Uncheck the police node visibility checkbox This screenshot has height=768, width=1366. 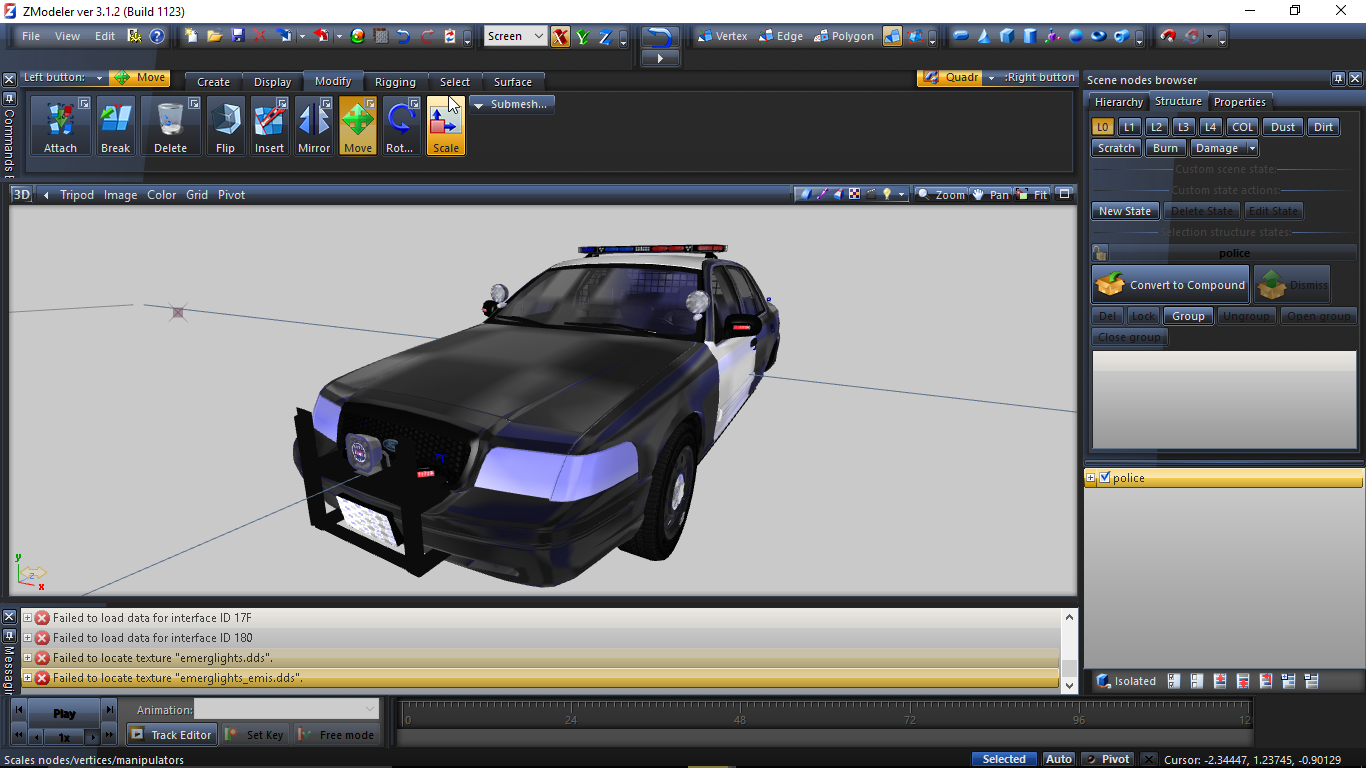(x=1105, y=478)
